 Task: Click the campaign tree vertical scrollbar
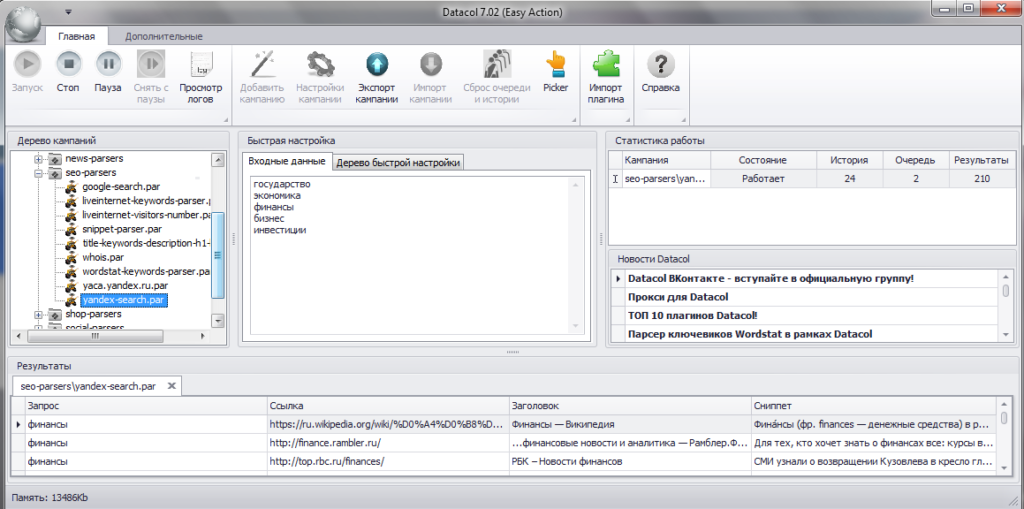[x=218, y=255]
